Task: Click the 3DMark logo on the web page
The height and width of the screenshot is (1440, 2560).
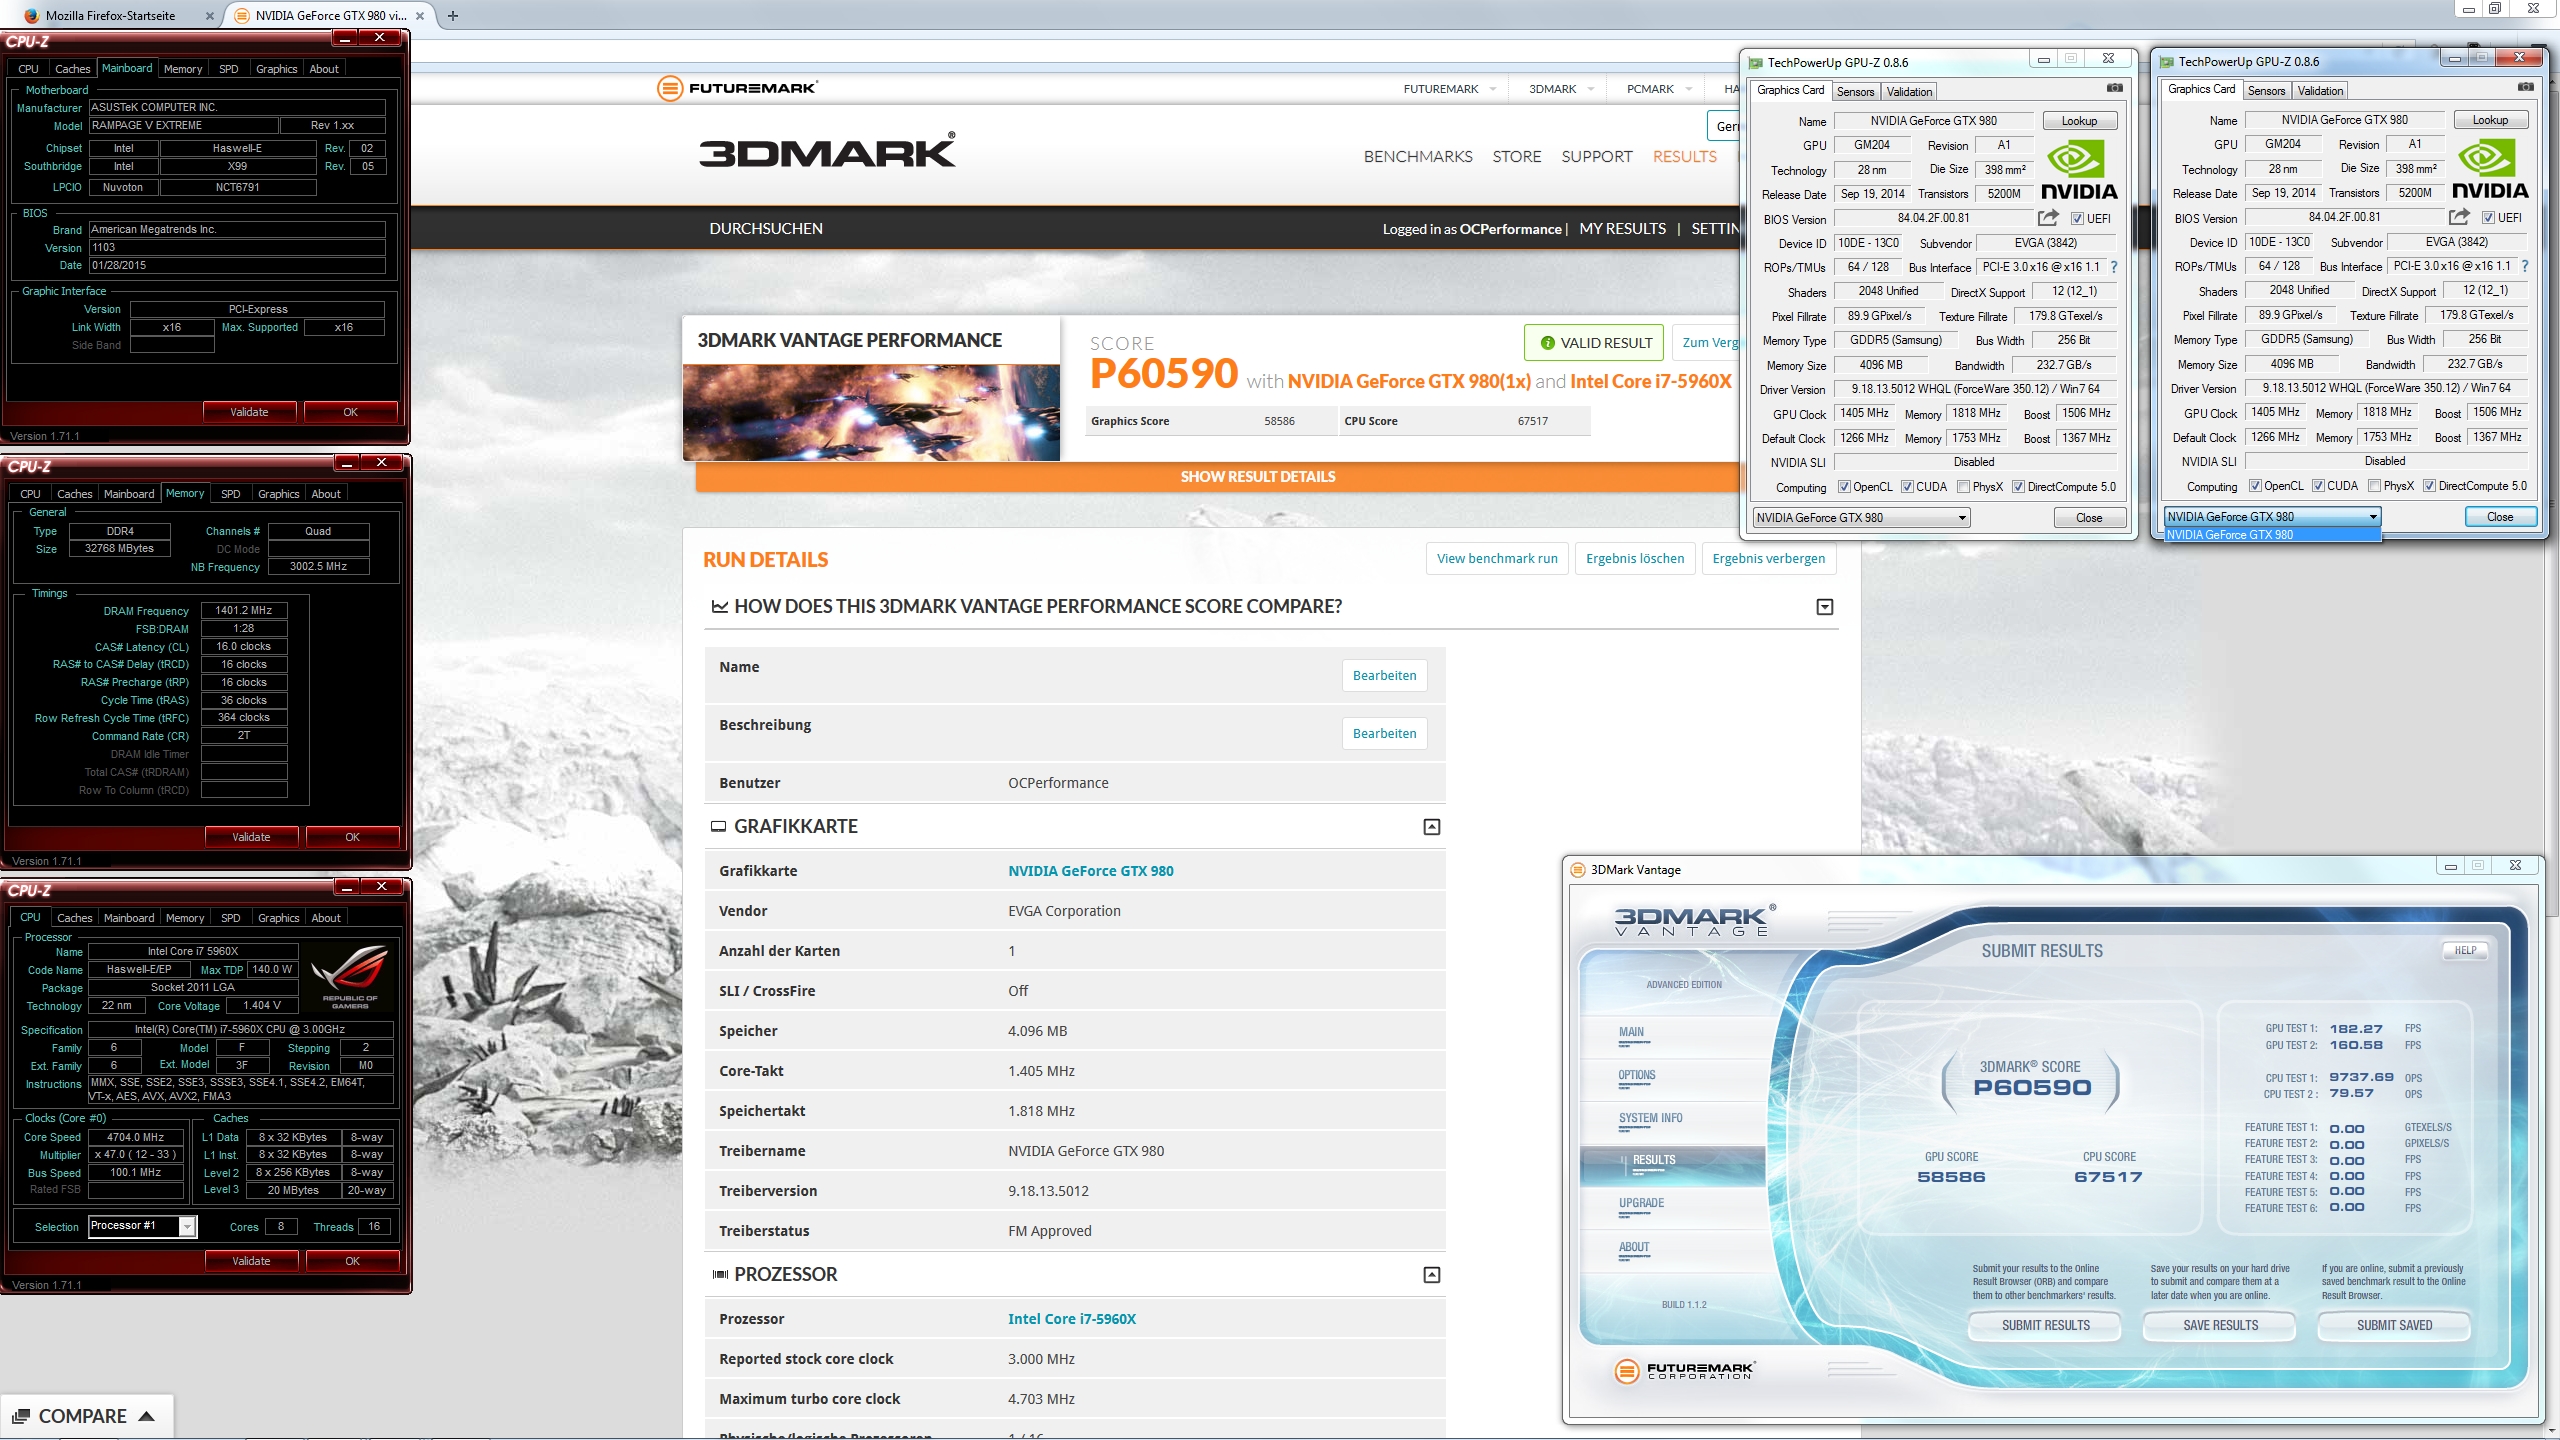Action: pyautogui.click(x=826, y=151)
